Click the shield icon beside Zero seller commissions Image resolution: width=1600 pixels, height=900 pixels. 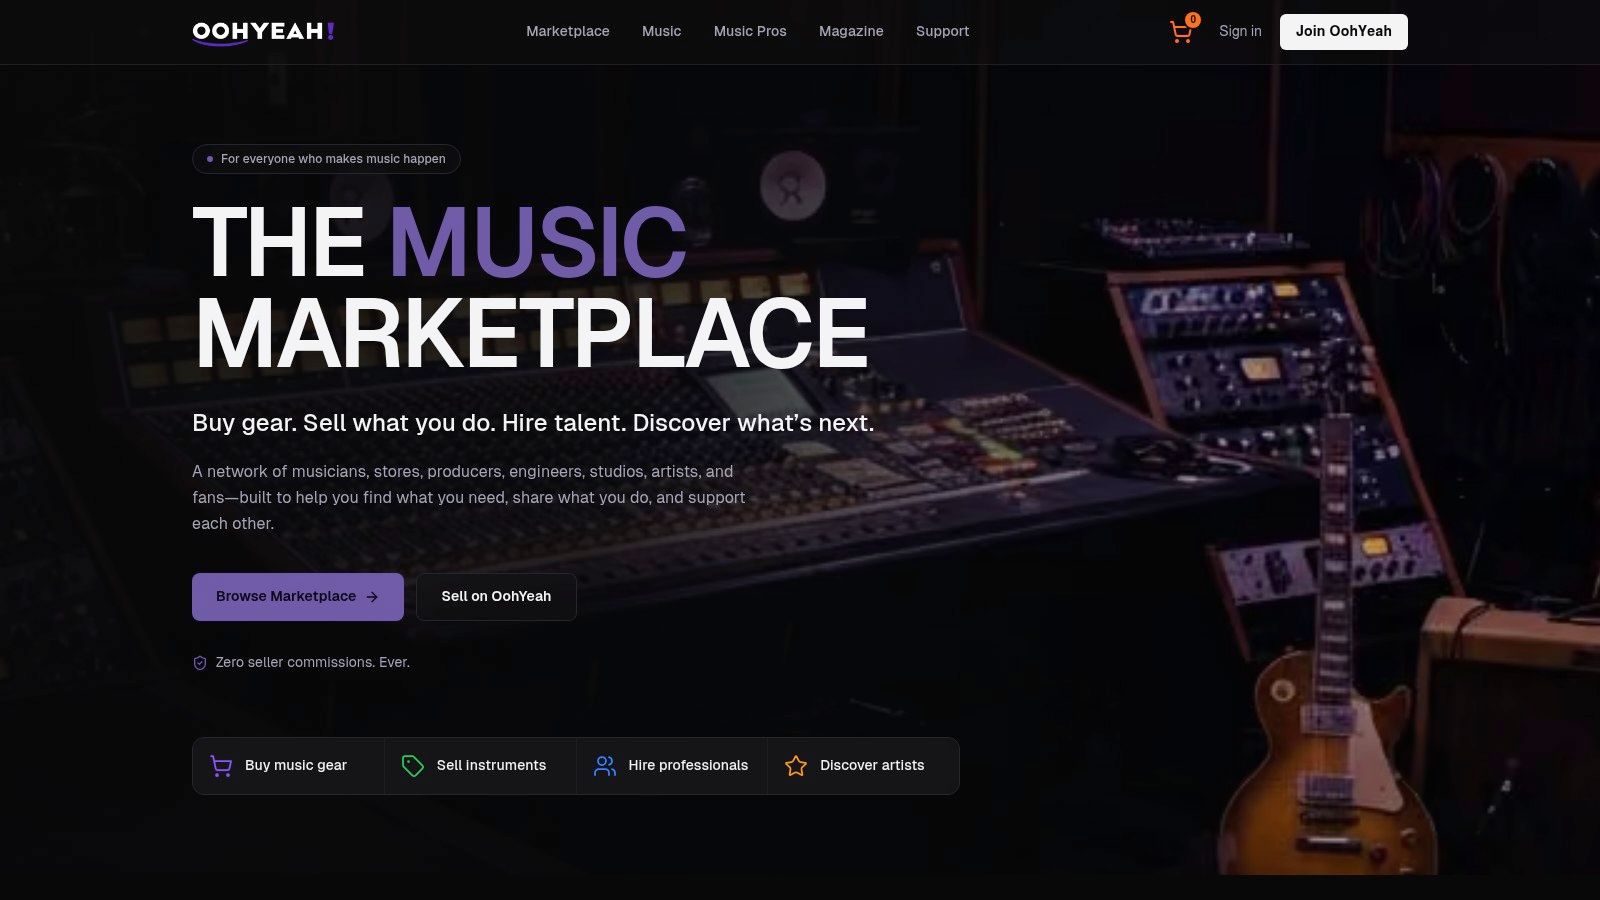(200, 663)
